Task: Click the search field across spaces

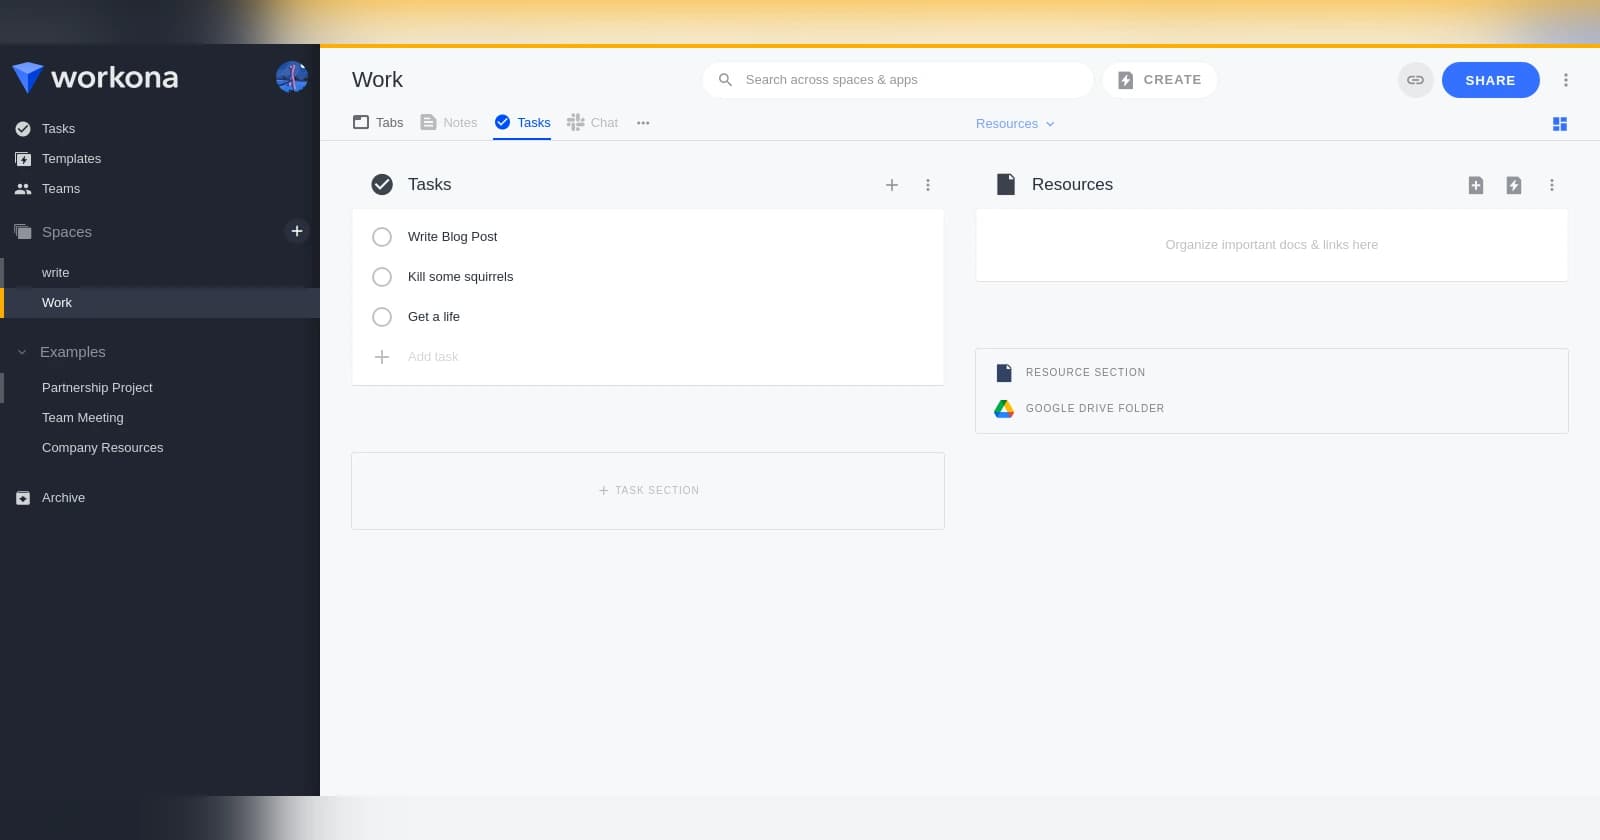Action: tap(898, 80)
